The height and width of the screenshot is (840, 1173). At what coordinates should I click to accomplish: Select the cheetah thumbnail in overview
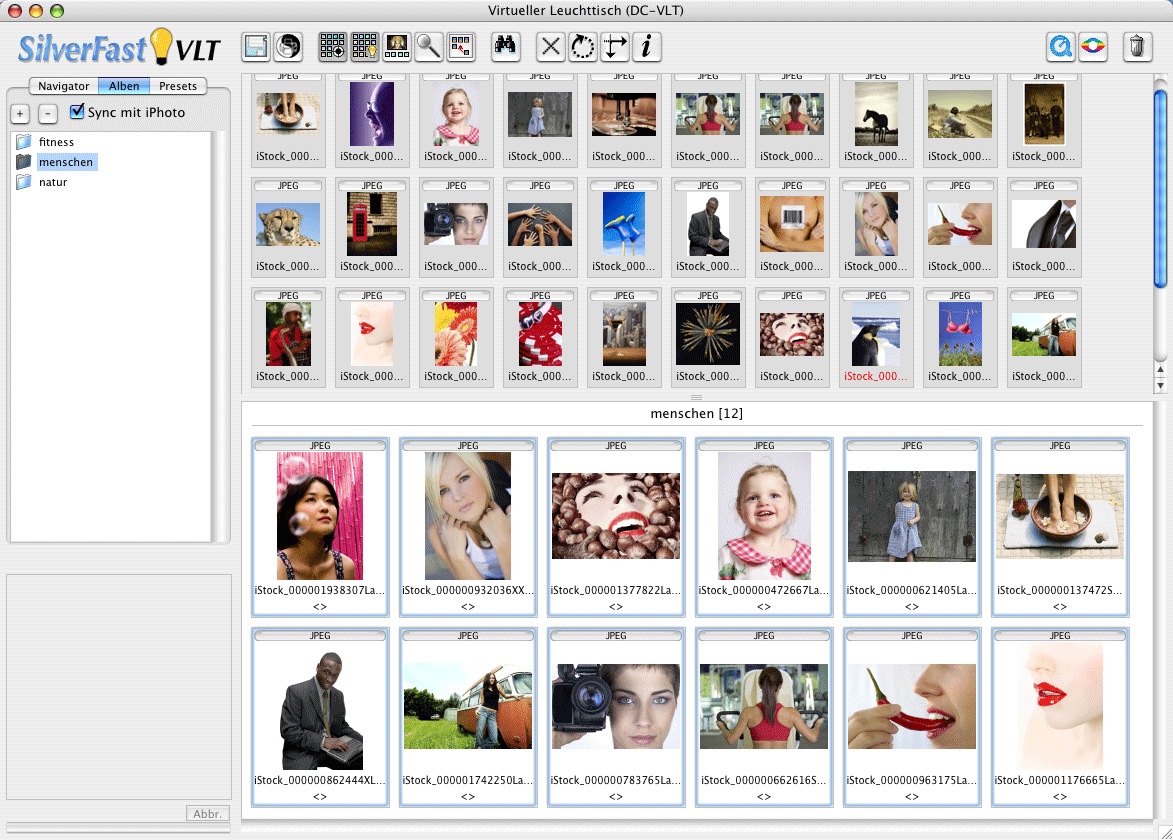(288, 224)
